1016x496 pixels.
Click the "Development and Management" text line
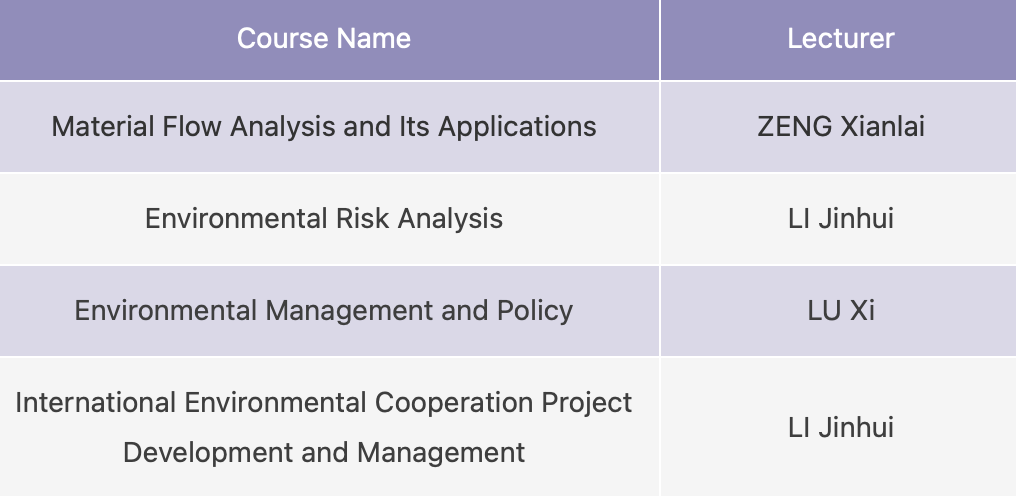(323, 452)
